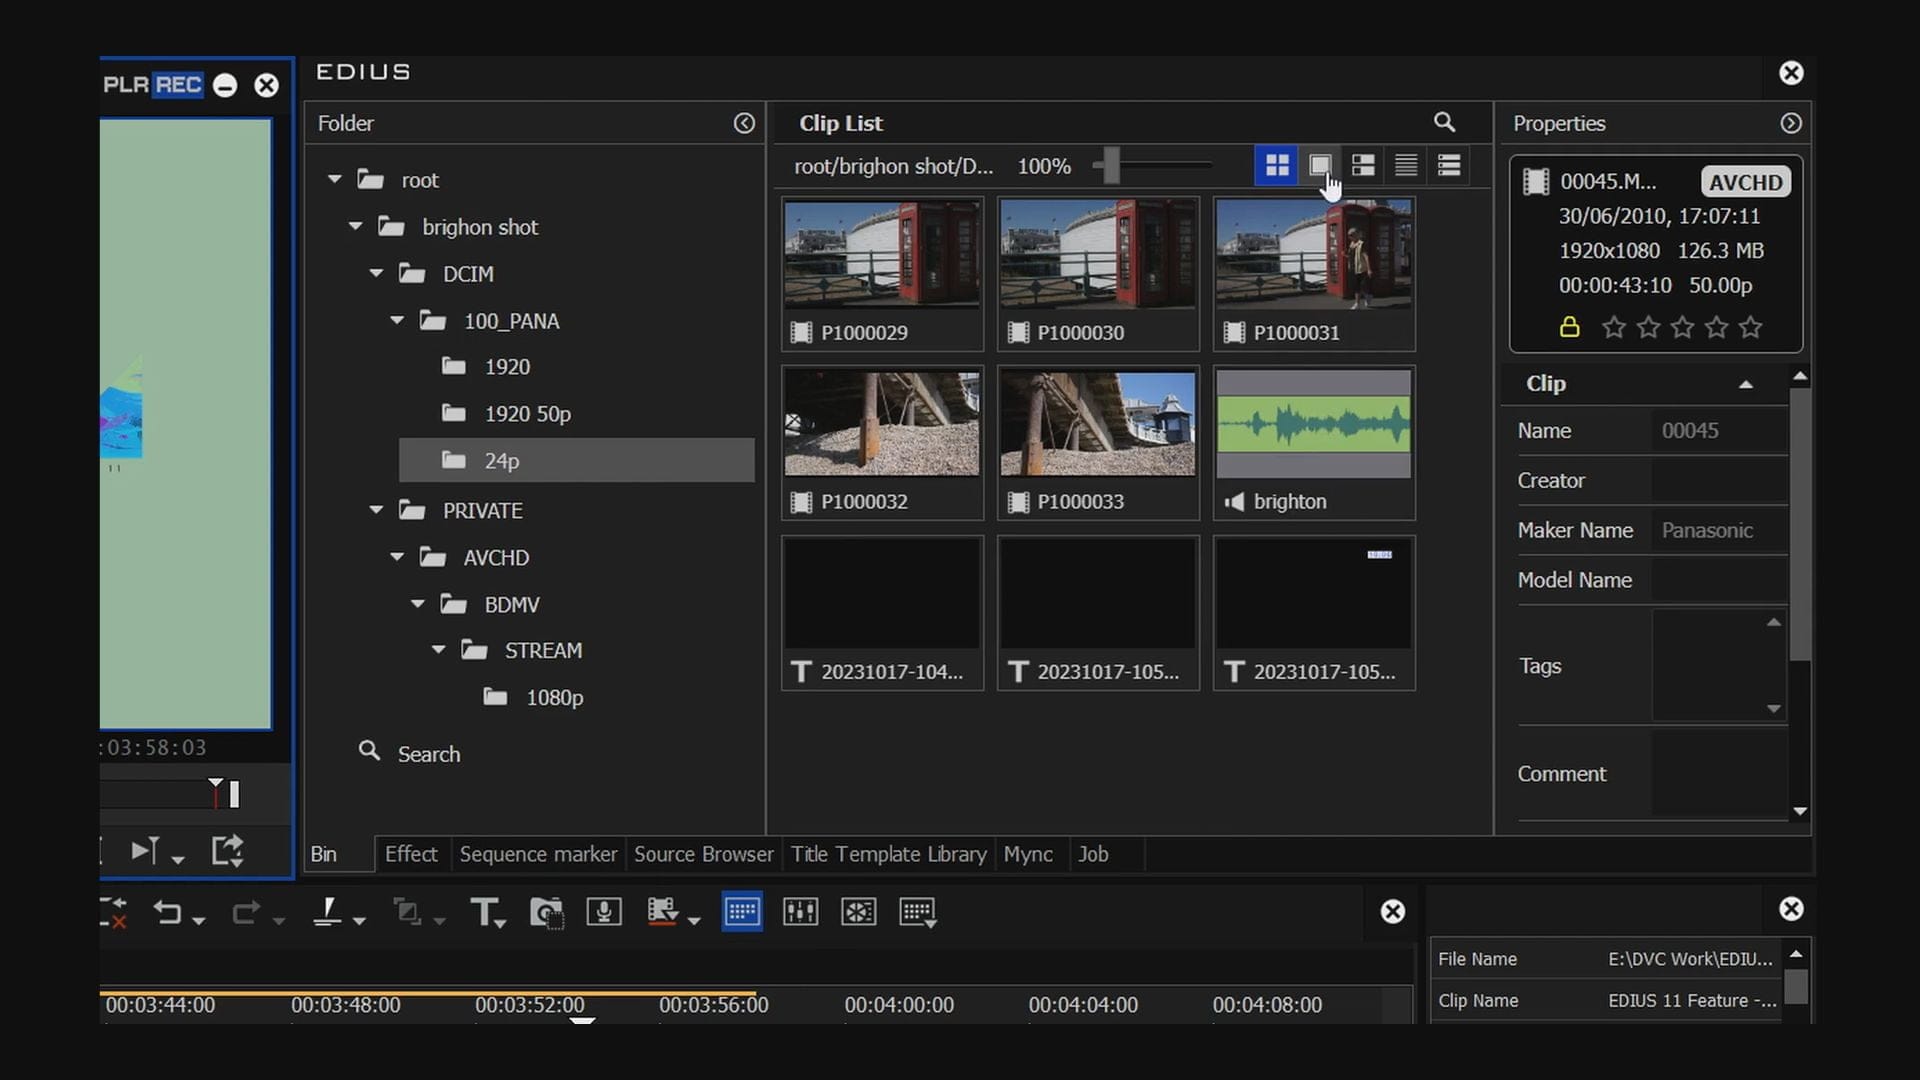Open the Create Title tool
Viewport: 1920px width, 1080px height.
coord(484,912)
